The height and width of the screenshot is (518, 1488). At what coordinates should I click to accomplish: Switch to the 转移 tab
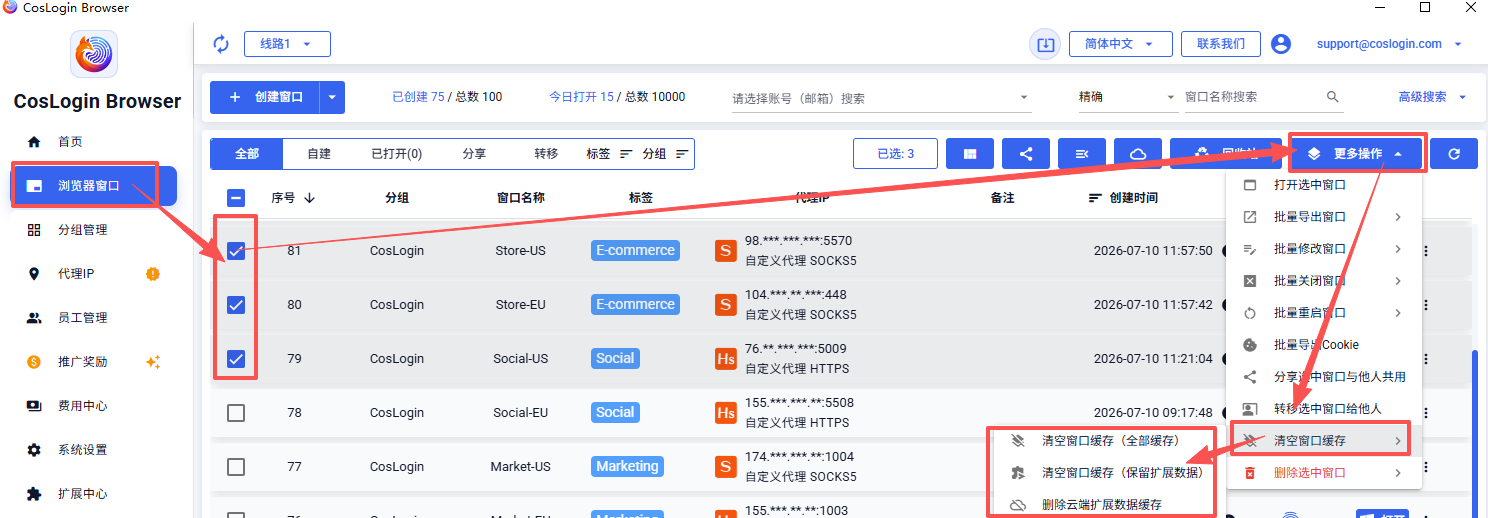click(546, 154)
